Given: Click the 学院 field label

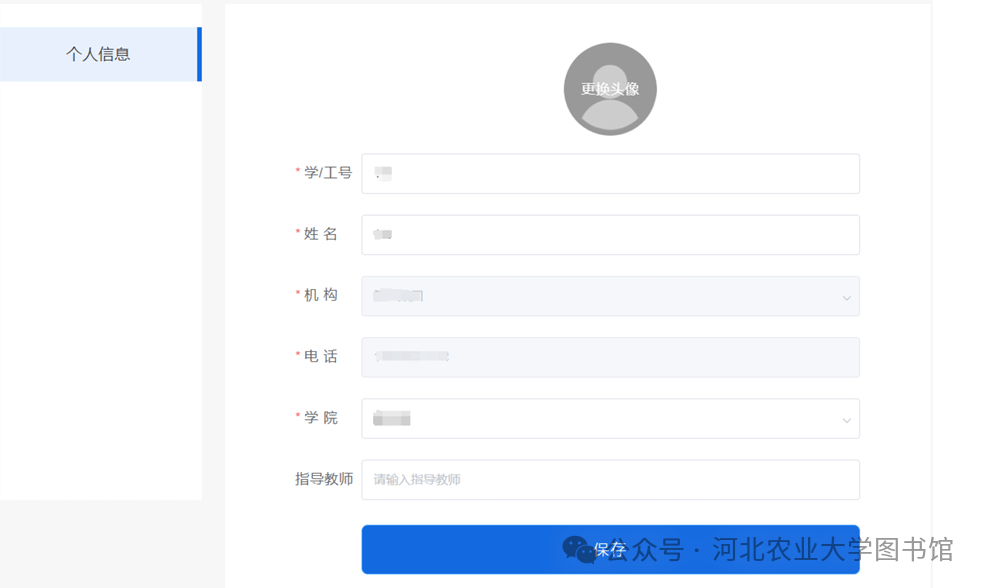Looking at the screenshot, I should click(x=321, y=417).
